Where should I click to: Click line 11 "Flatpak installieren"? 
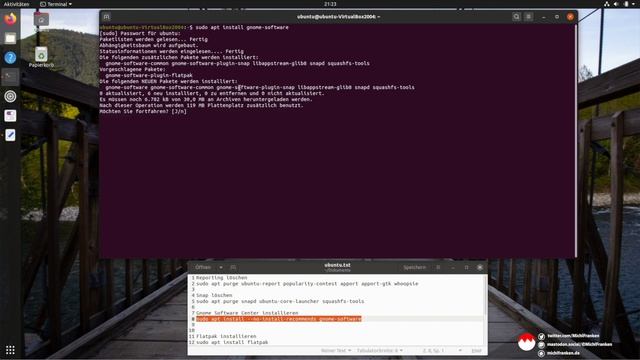(x=226, y=336)
